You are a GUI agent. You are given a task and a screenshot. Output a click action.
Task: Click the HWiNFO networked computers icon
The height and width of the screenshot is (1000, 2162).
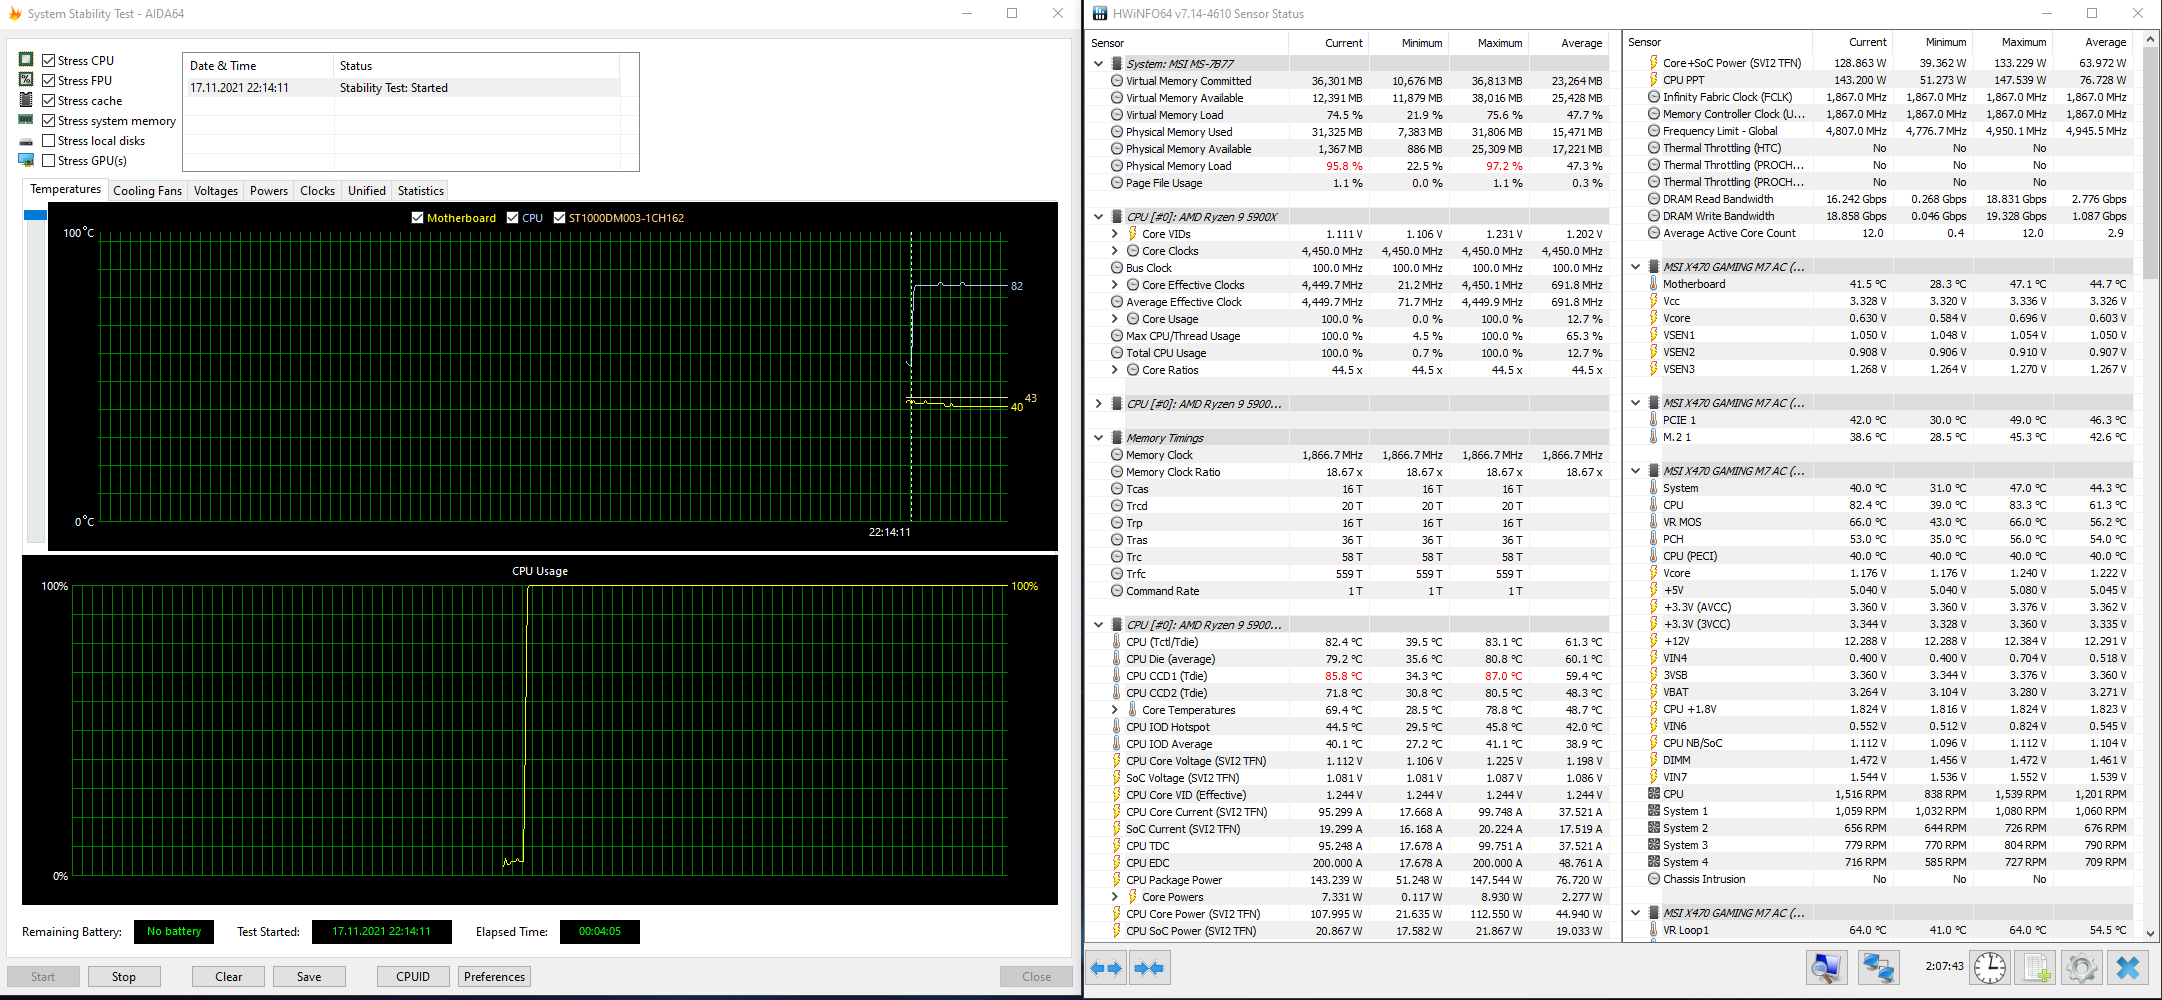tap(1878, 968)
